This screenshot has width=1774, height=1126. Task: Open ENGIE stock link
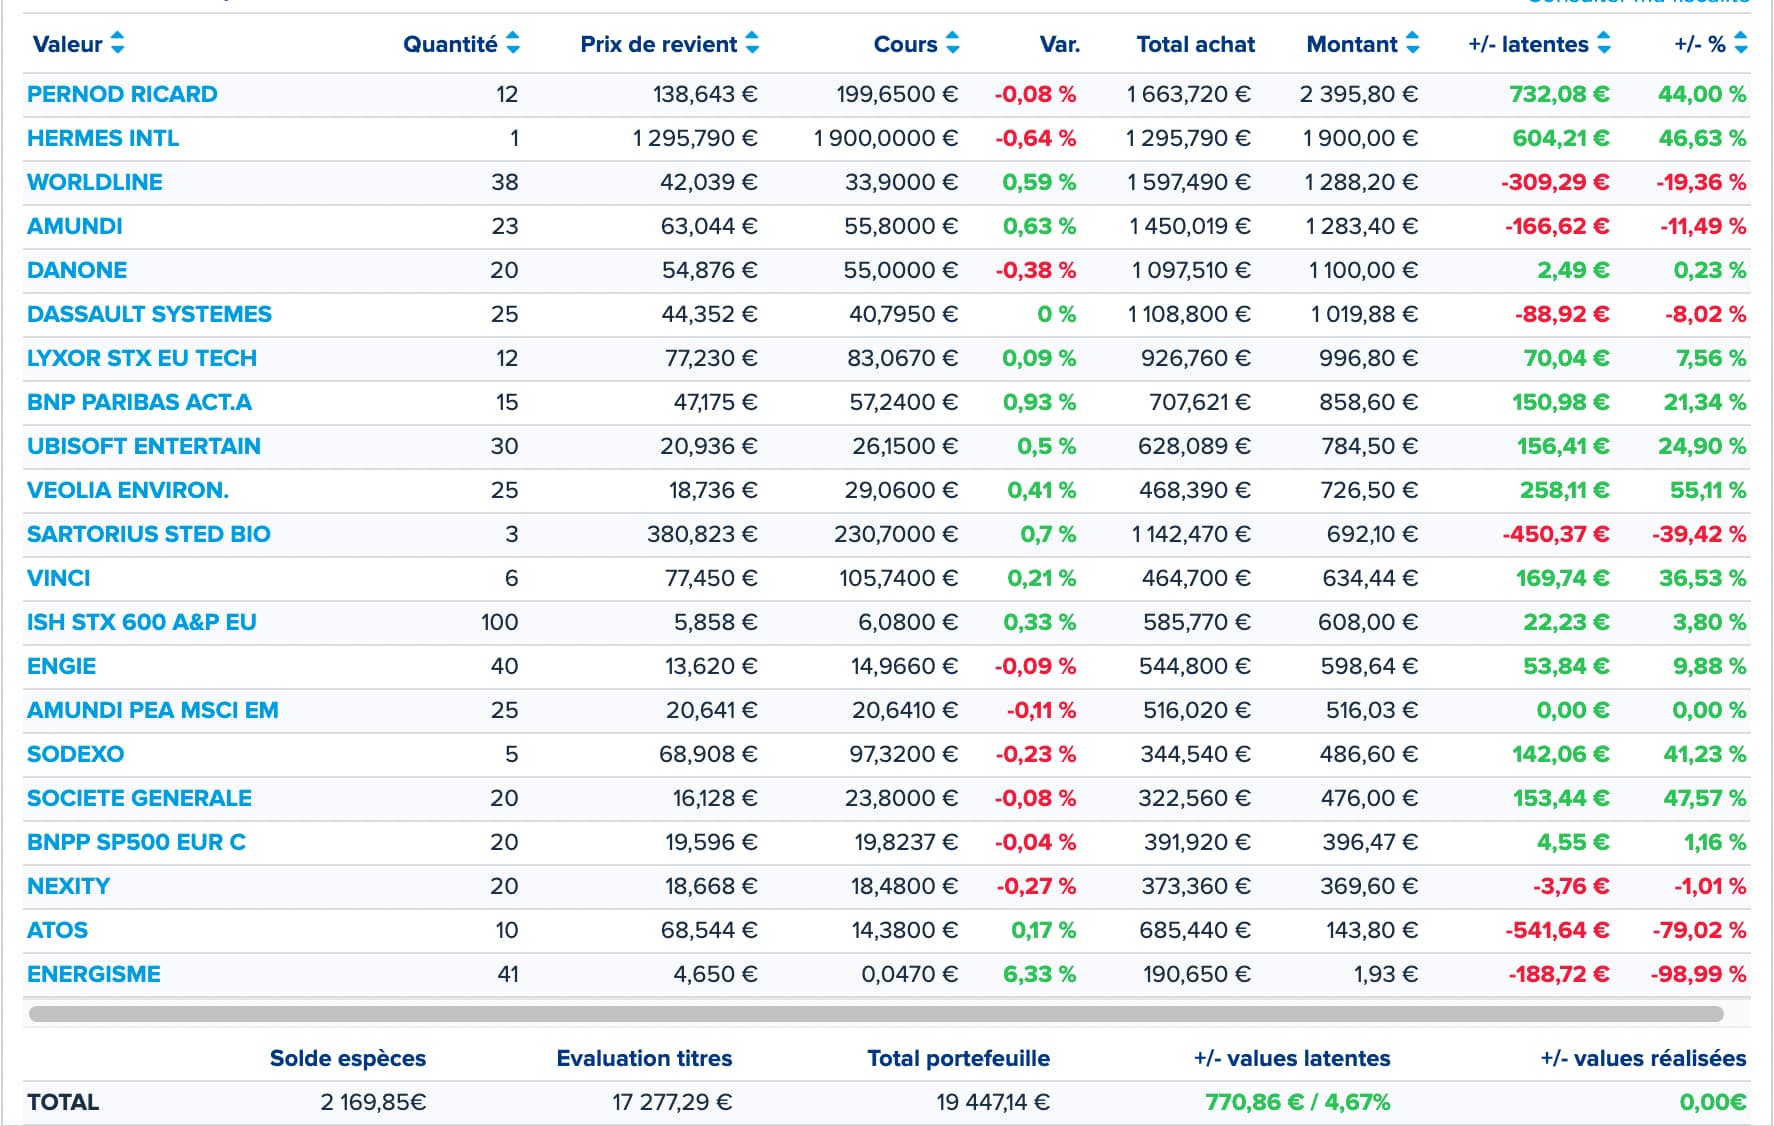(x=62, y=666)
